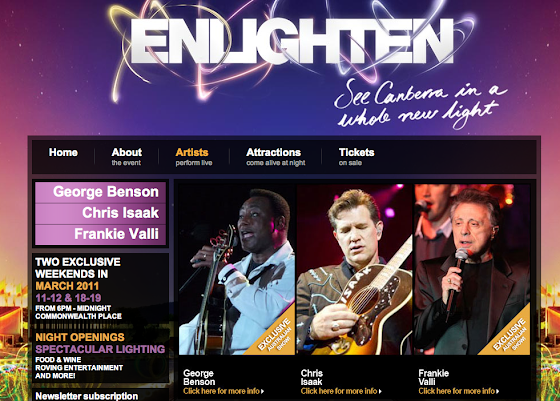Click George Benson in the sidebar list
Image resolution: width=560 pixels, height=401 pixels.
point(100,192)
